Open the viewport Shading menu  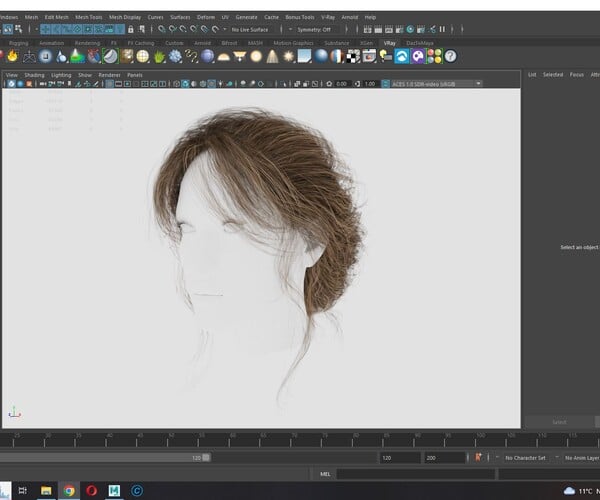34,75
